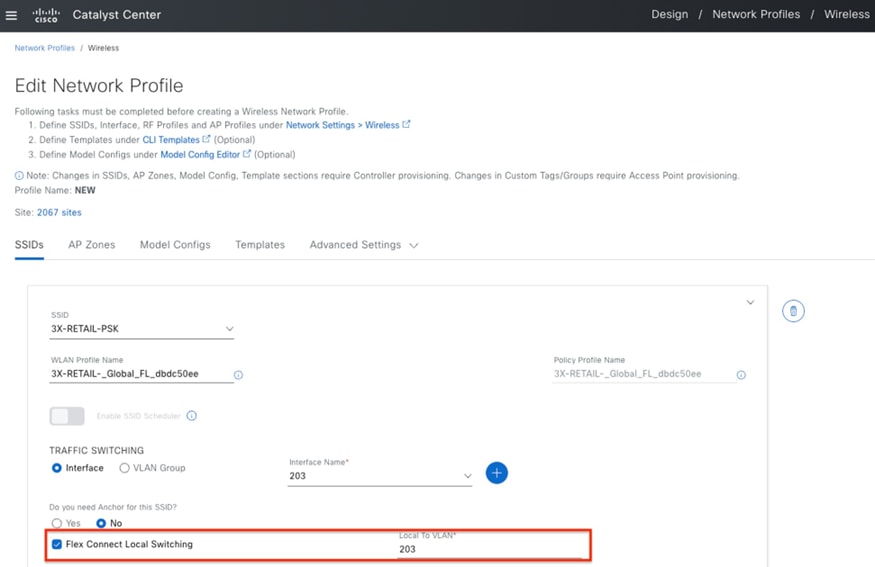The width and height of the screenshot is (875, 567).
Task: Switch to the AP Zones tab
Action: pos(91,245)
